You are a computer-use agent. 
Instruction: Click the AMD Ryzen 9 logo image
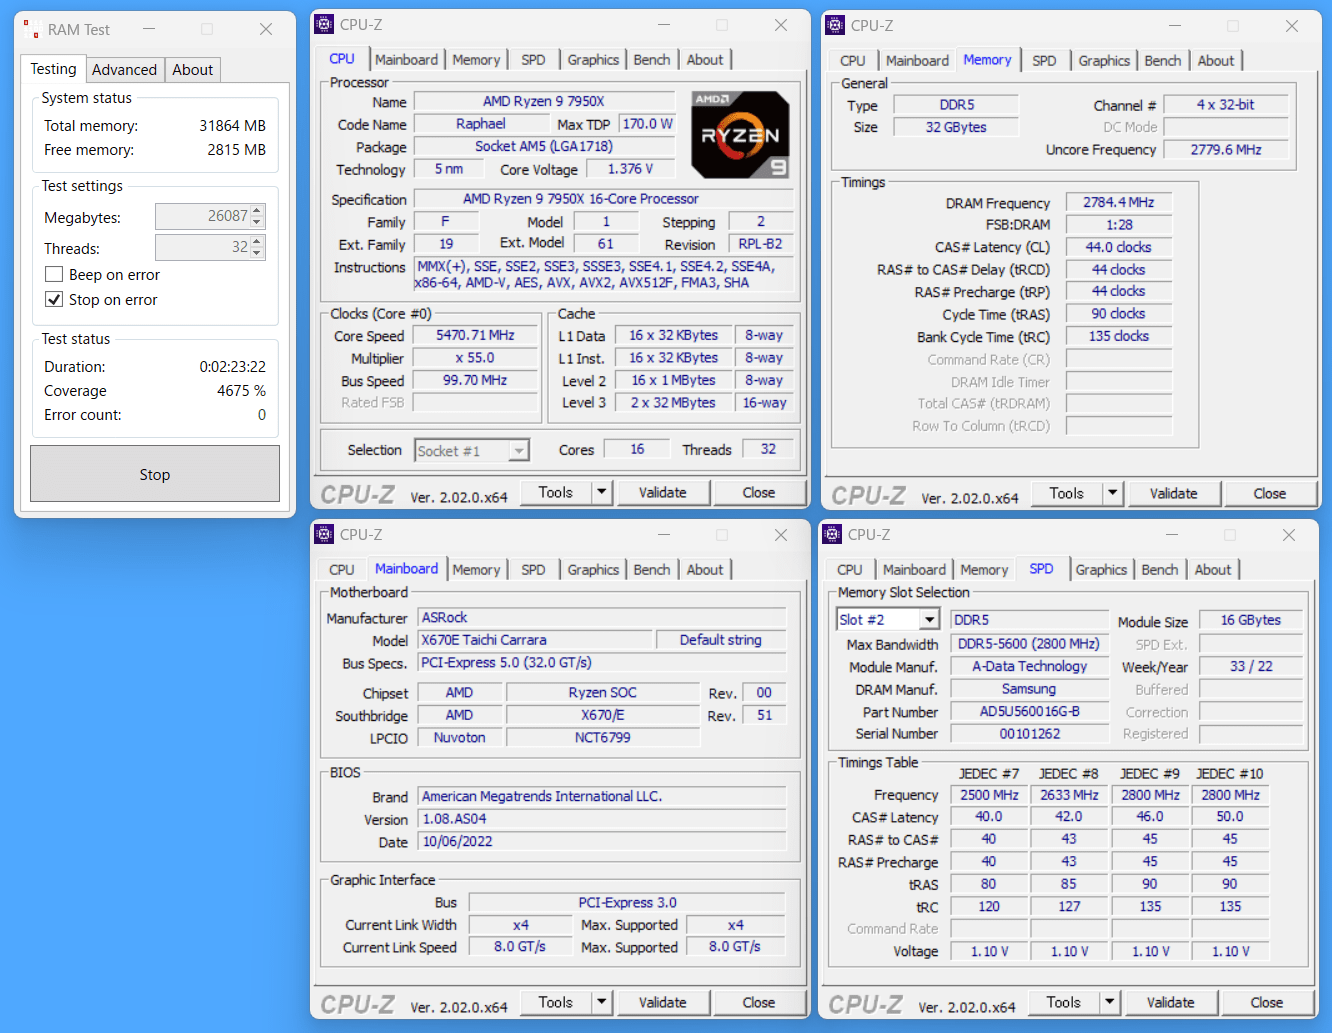[741, 135]
